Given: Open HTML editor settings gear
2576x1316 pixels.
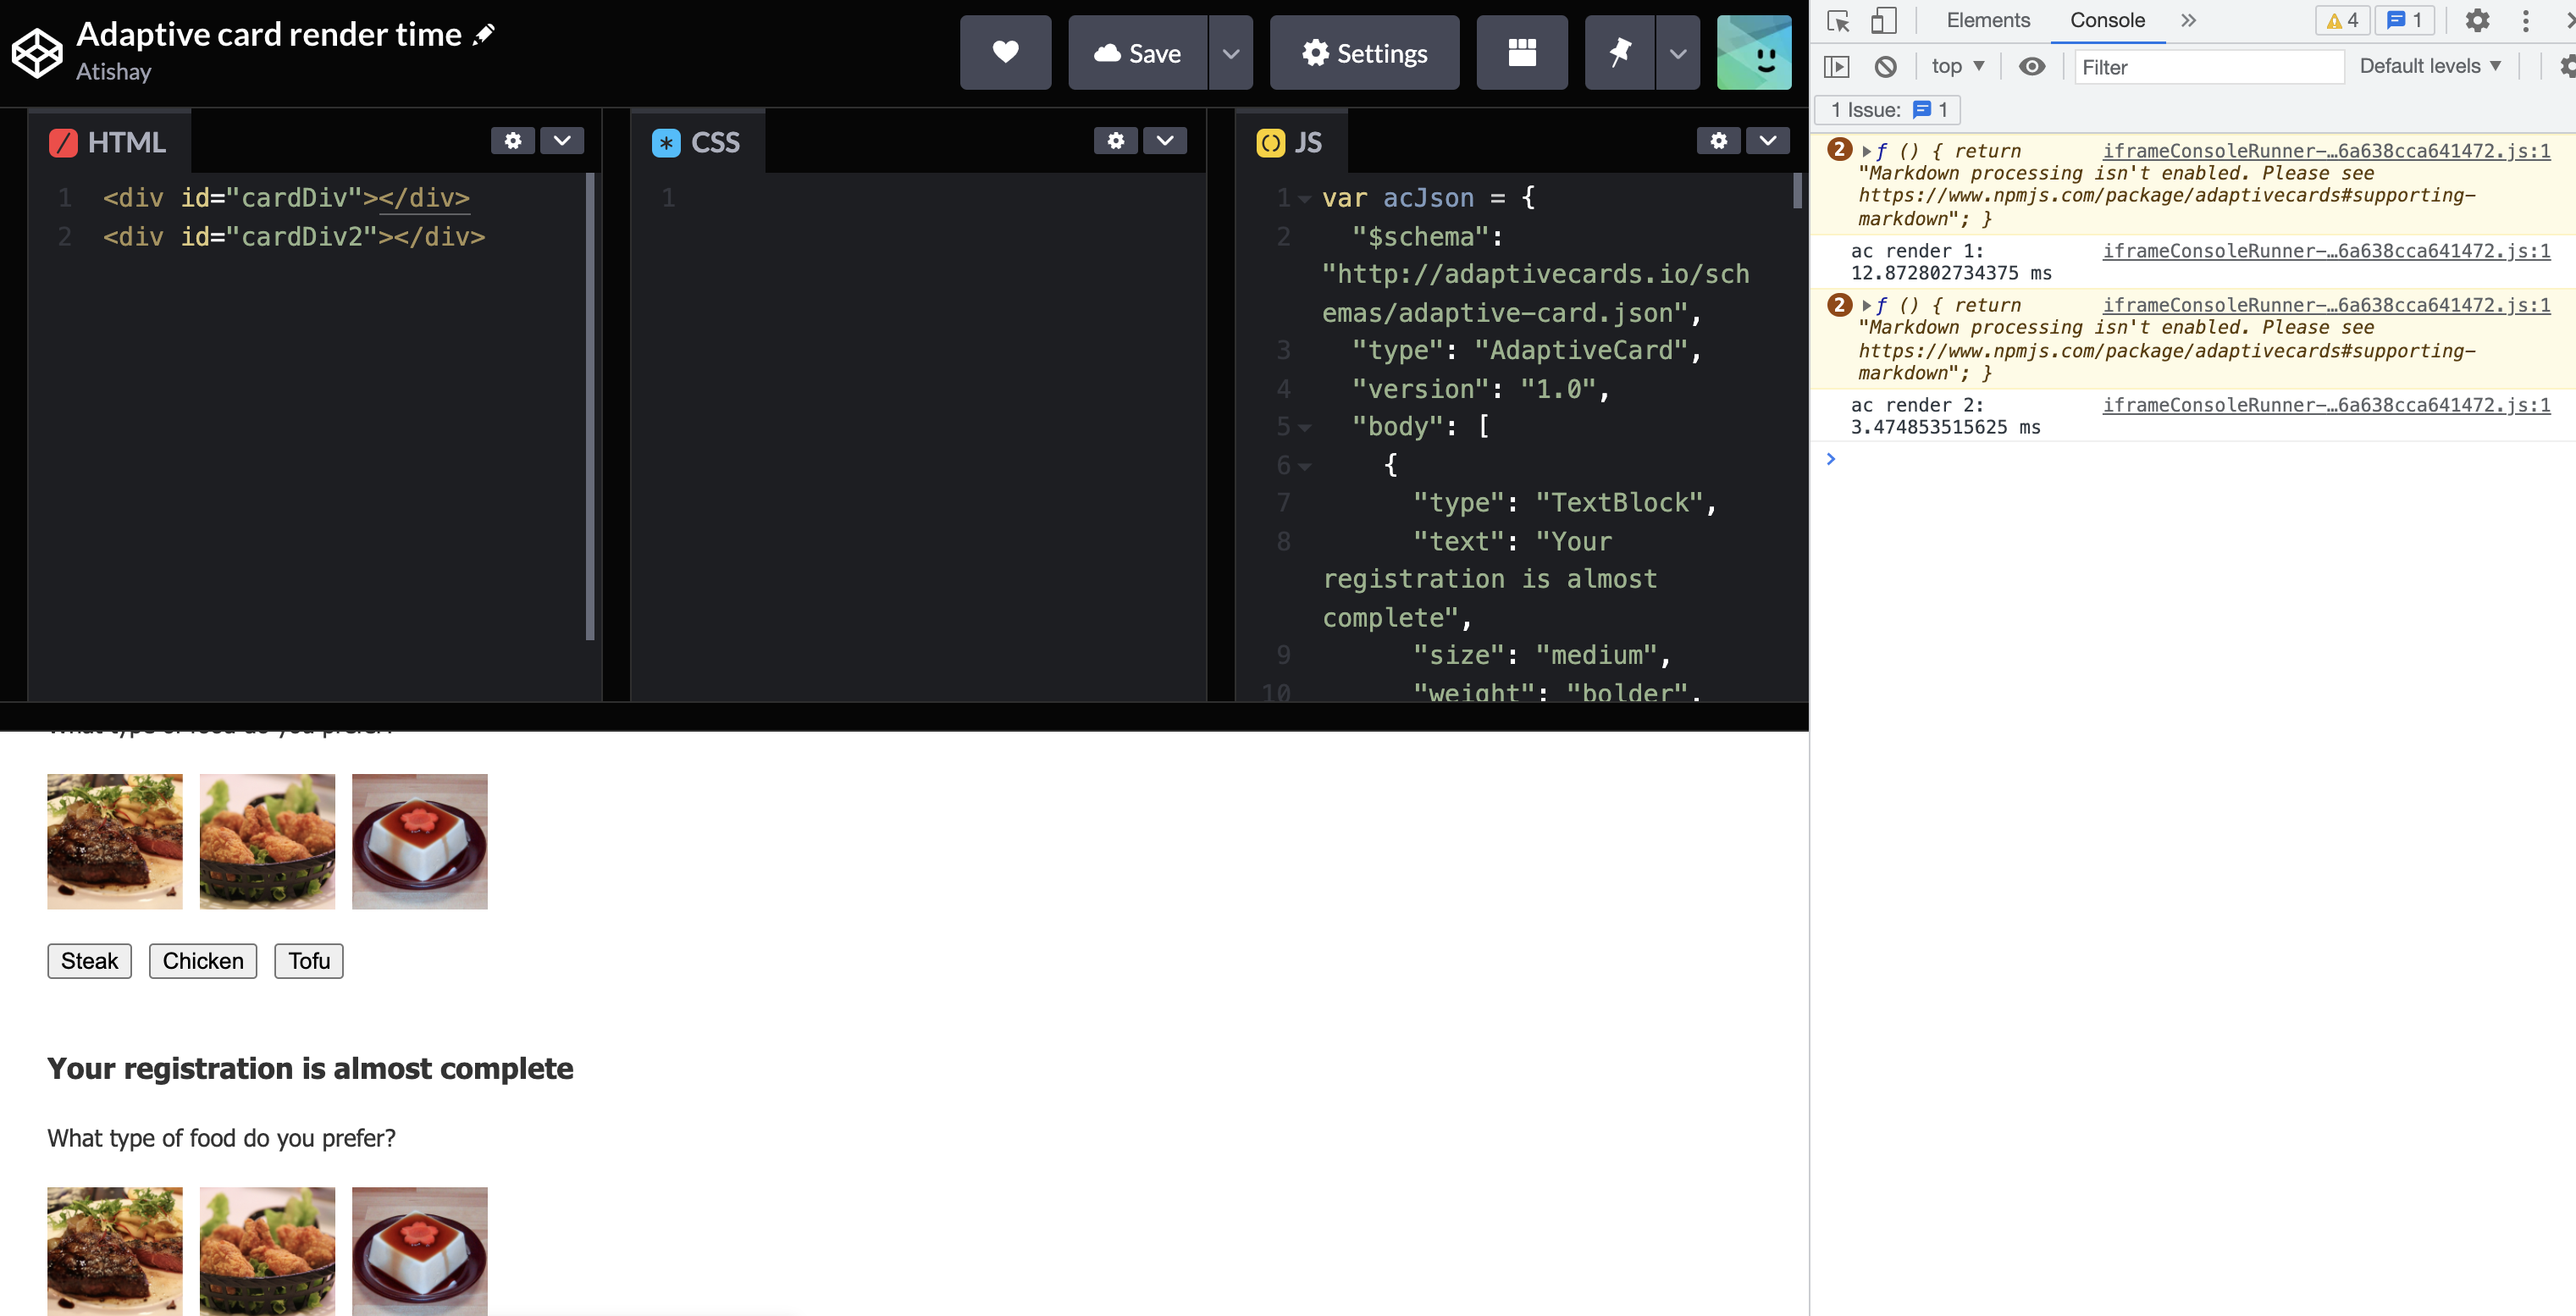Looking at the screenshot, I should coord(512,141).
